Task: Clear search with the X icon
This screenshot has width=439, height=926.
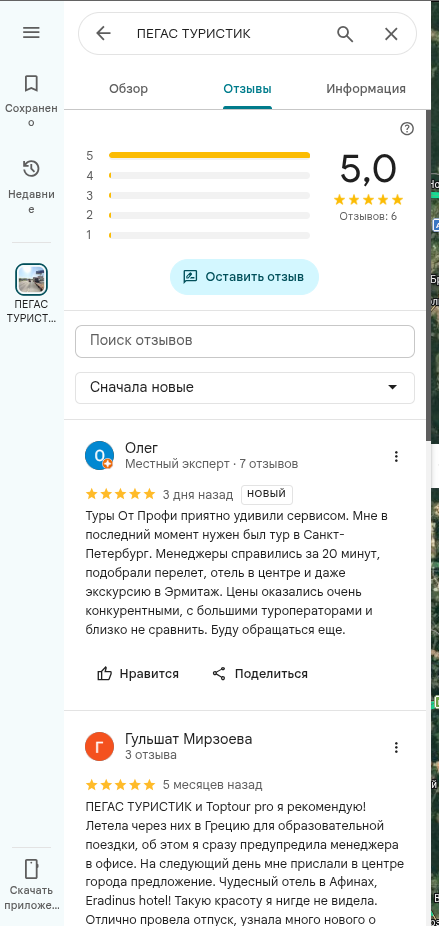Action: pos(391,34)
